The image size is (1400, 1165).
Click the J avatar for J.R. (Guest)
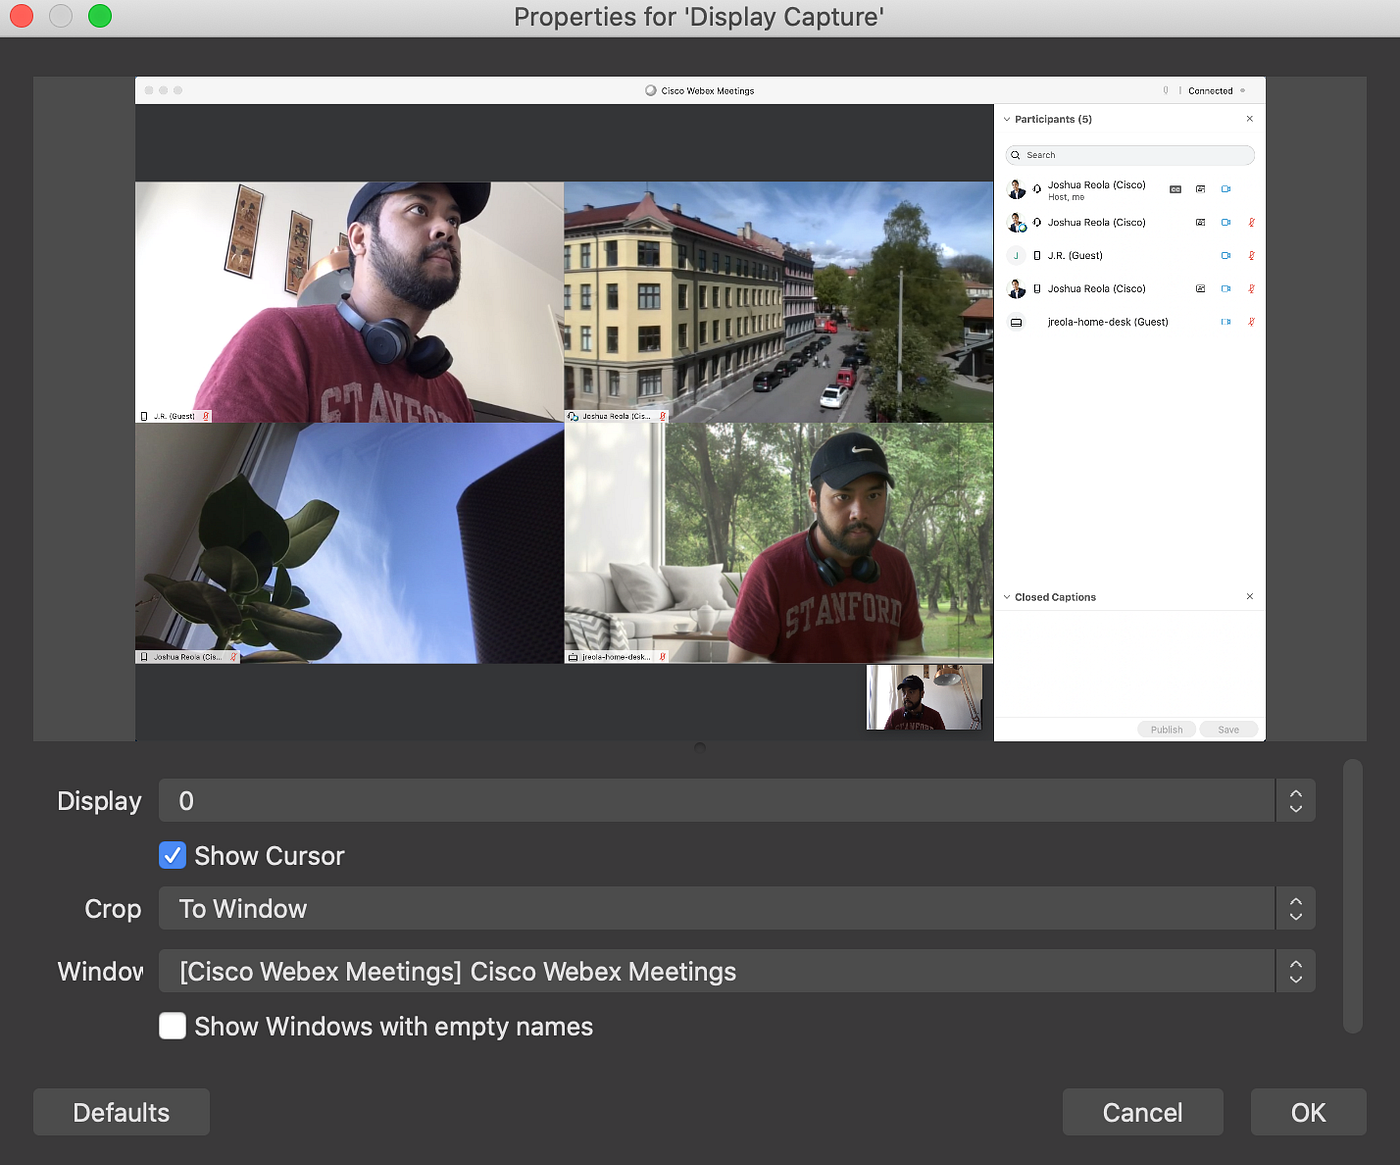pos(1016,256)
